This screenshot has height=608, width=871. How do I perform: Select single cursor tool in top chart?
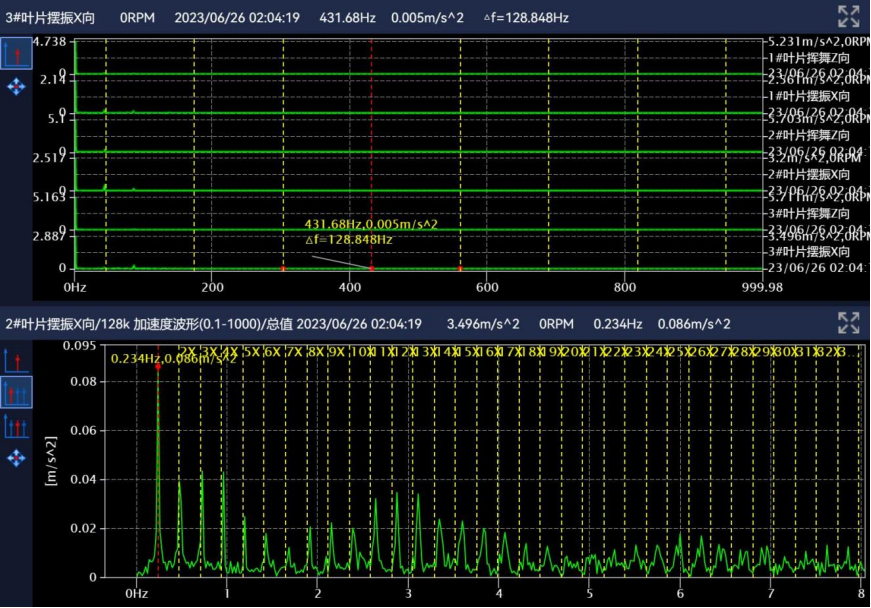16,54
